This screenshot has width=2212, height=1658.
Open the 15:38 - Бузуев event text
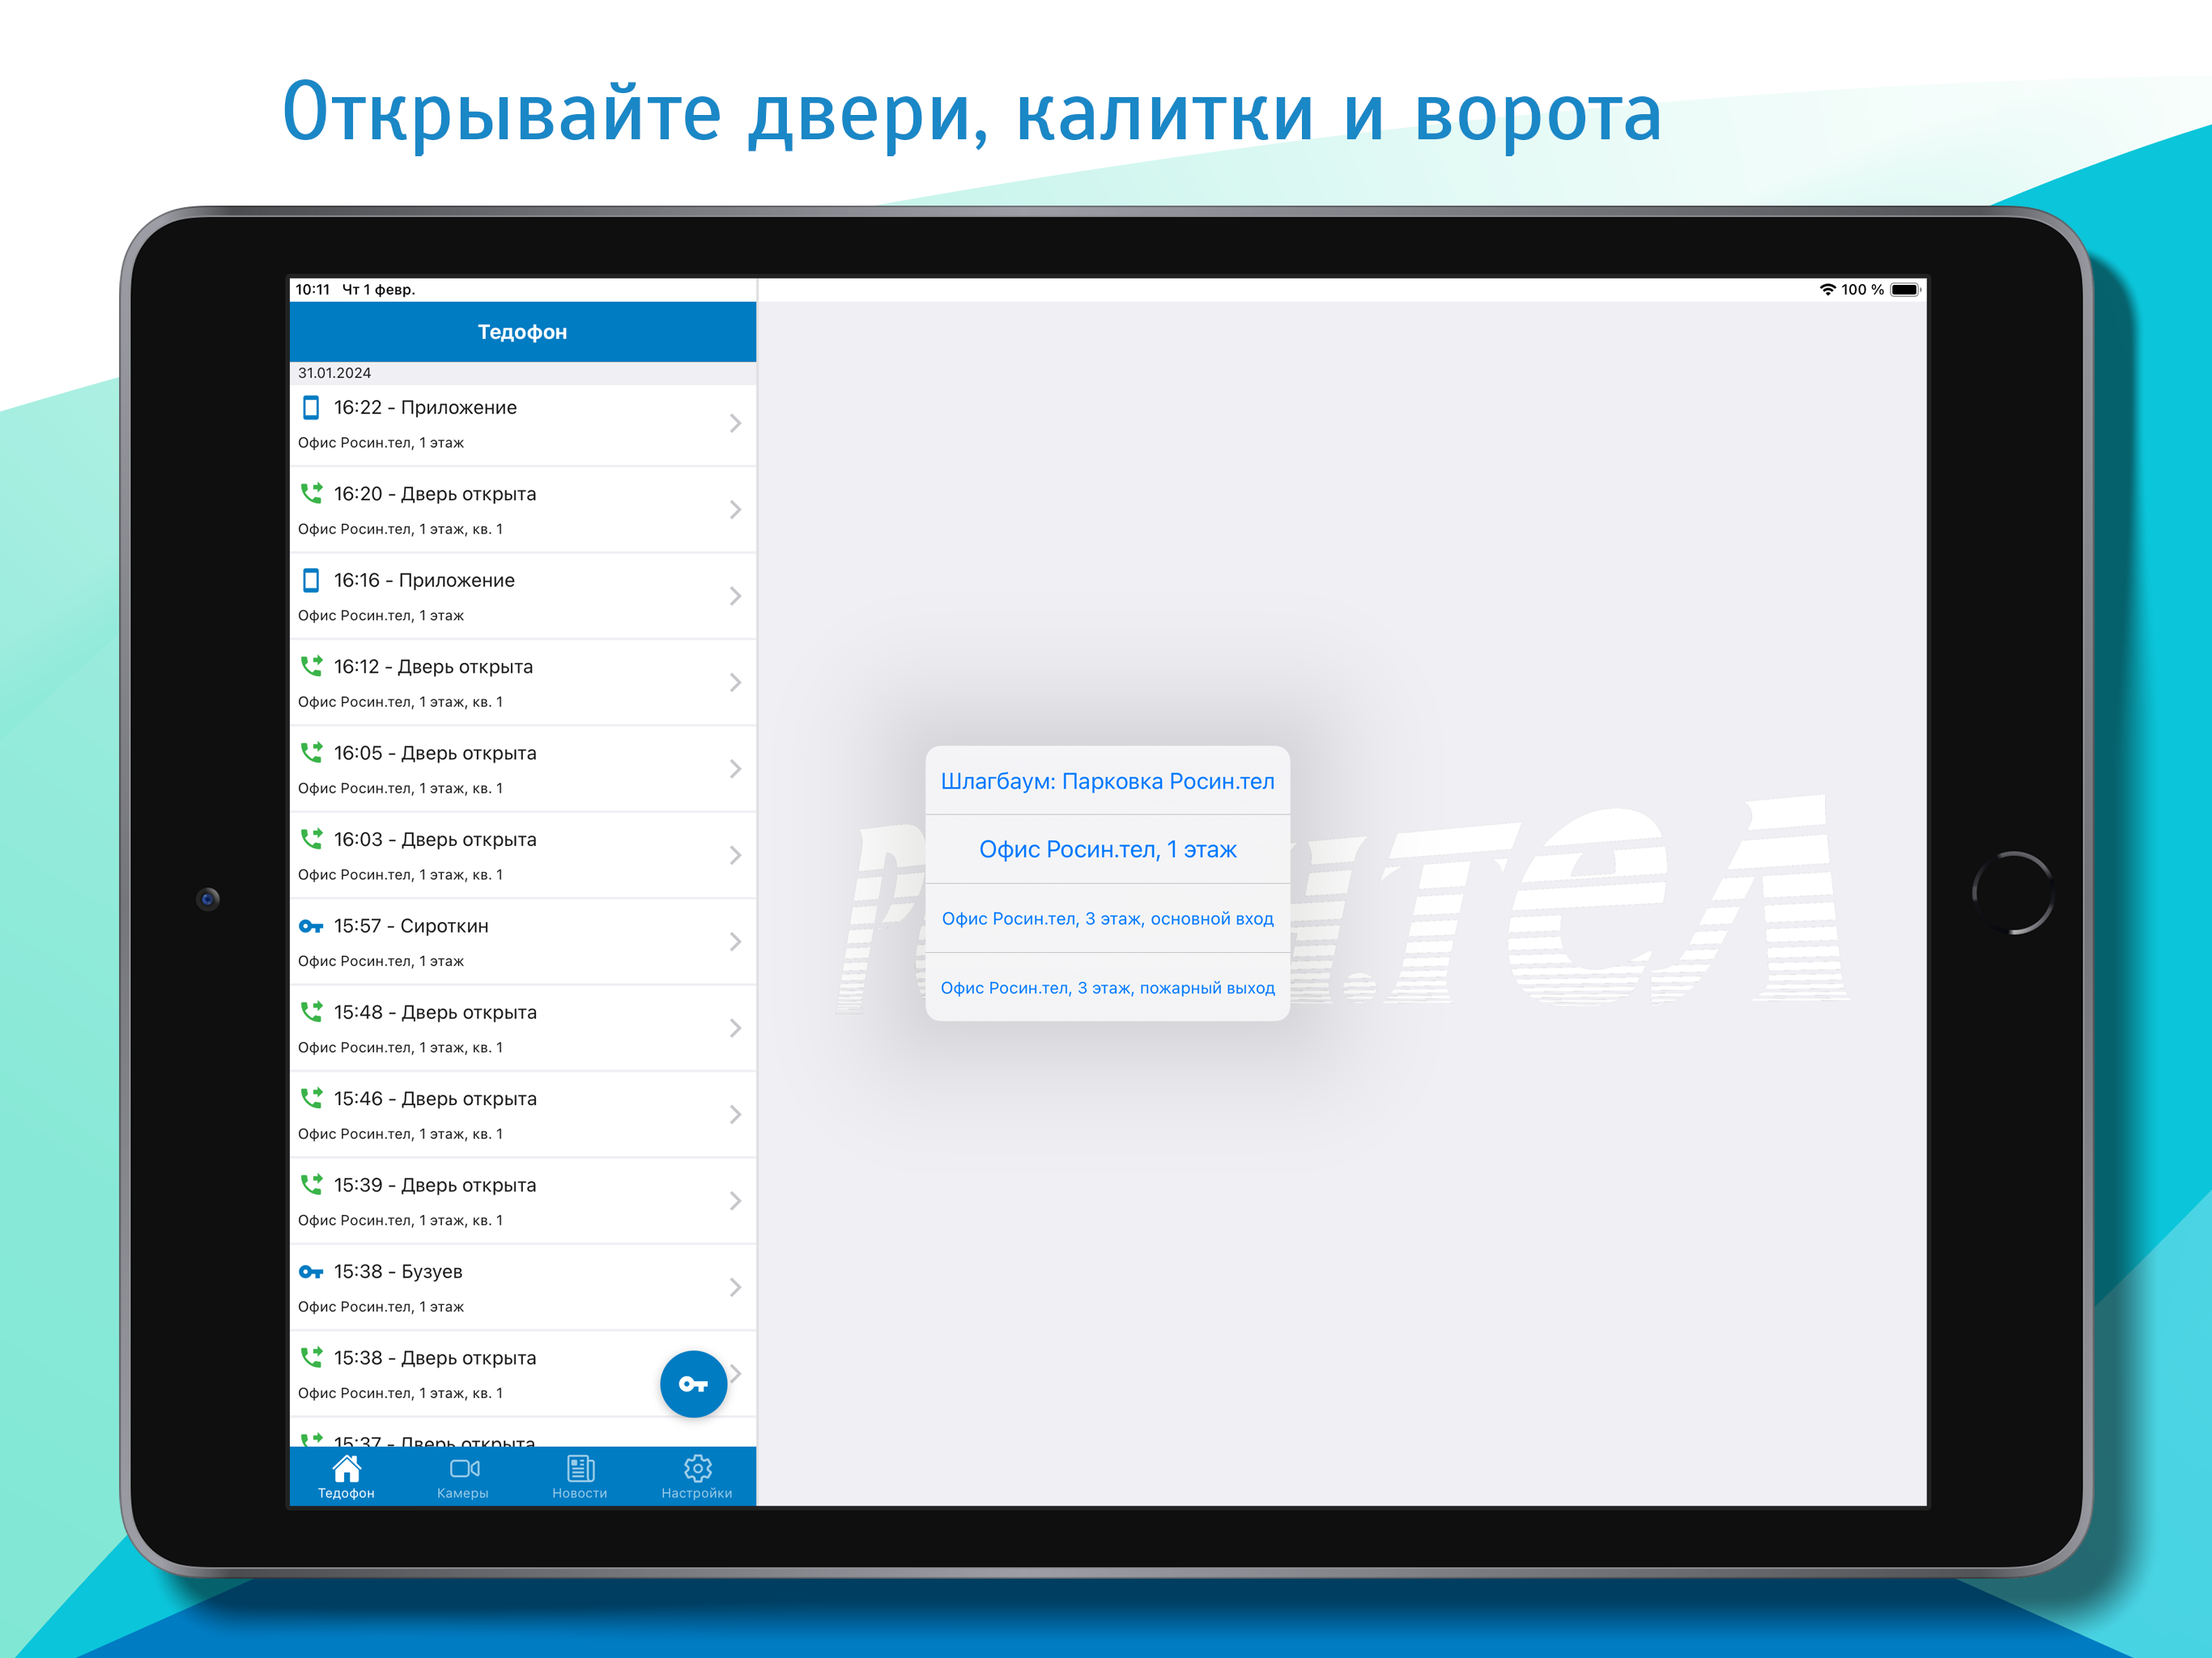coord(398,1272)
